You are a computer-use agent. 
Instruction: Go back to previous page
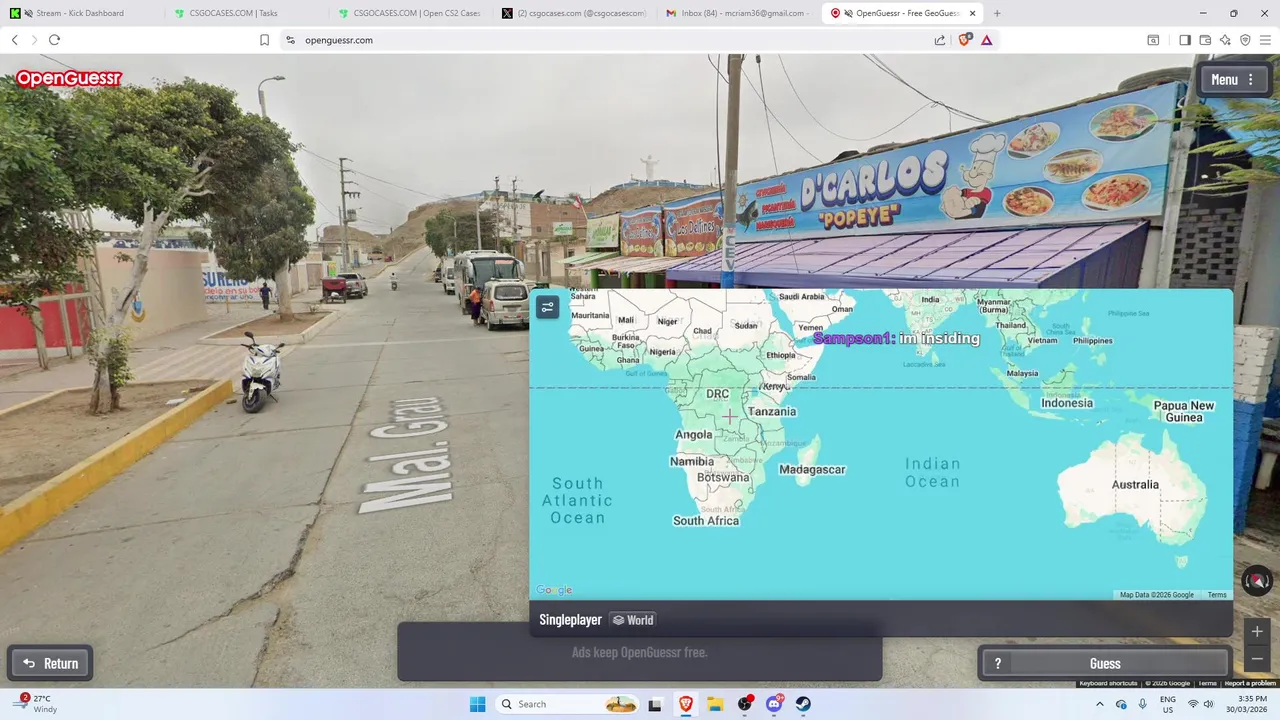pyautogui.click(x=14, y=40)
